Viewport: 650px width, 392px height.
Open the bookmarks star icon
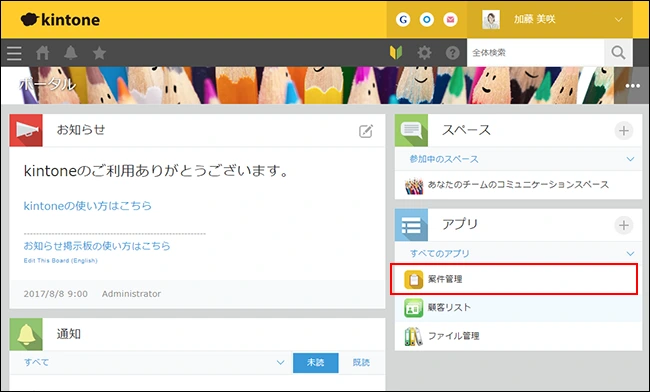[x=99, y=53]
